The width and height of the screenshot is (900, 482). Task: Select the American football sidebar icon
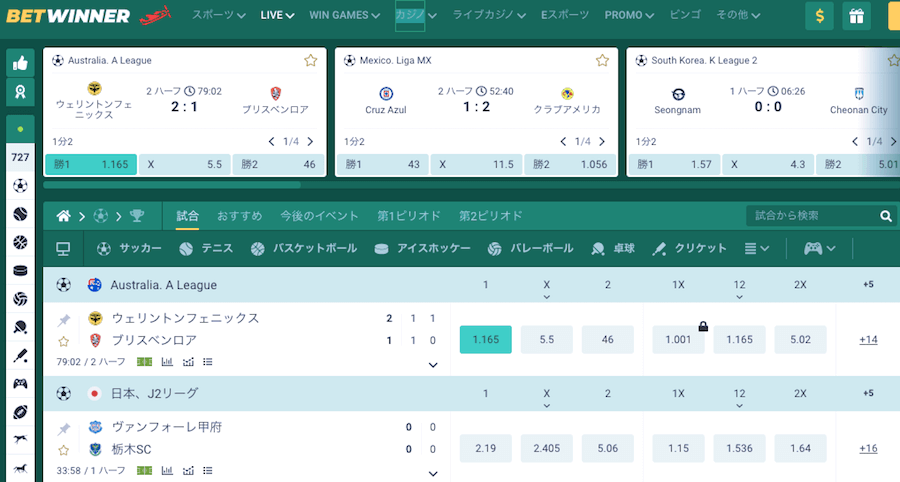20,412
